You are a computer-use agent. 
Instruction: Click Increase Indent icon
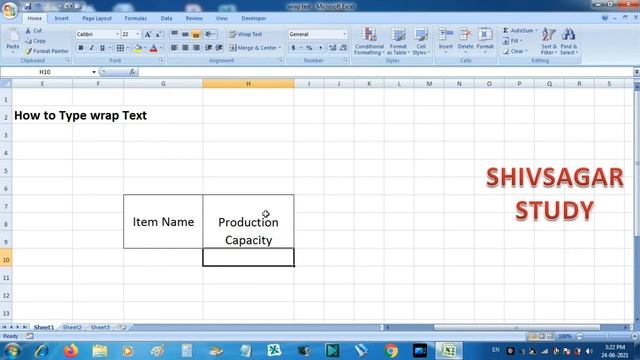coord(219,48)
